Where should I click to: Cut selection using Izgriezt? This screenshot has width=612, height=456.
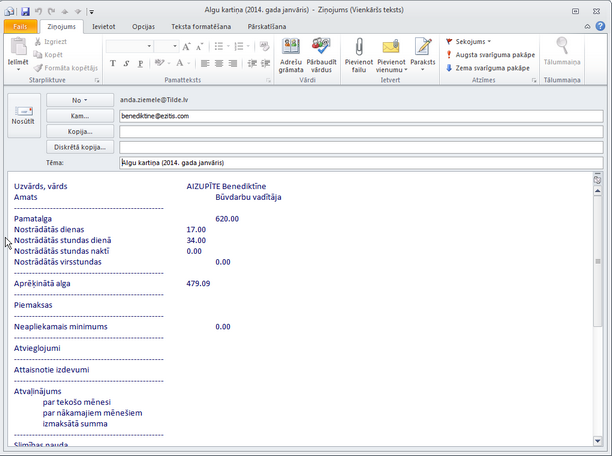(50, 41)
